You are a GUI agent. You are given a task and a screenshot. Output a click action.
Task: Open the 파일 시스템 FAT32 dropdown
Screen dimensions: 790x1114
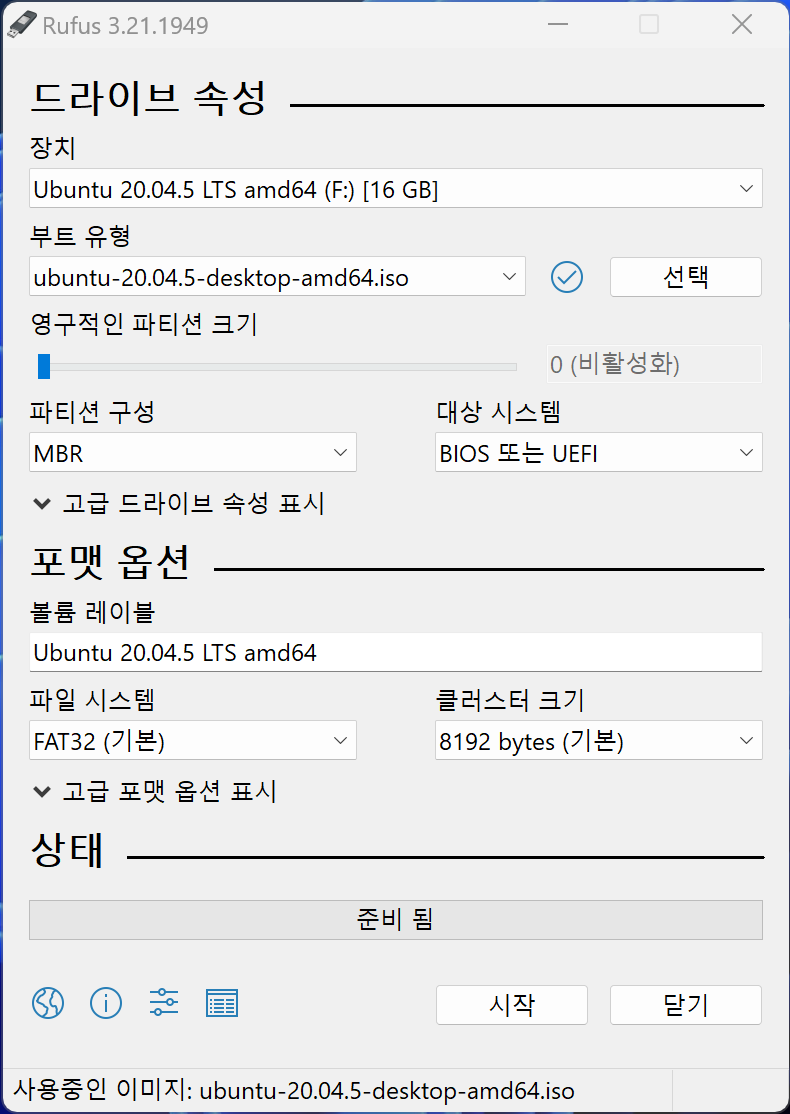click(193, 740)
